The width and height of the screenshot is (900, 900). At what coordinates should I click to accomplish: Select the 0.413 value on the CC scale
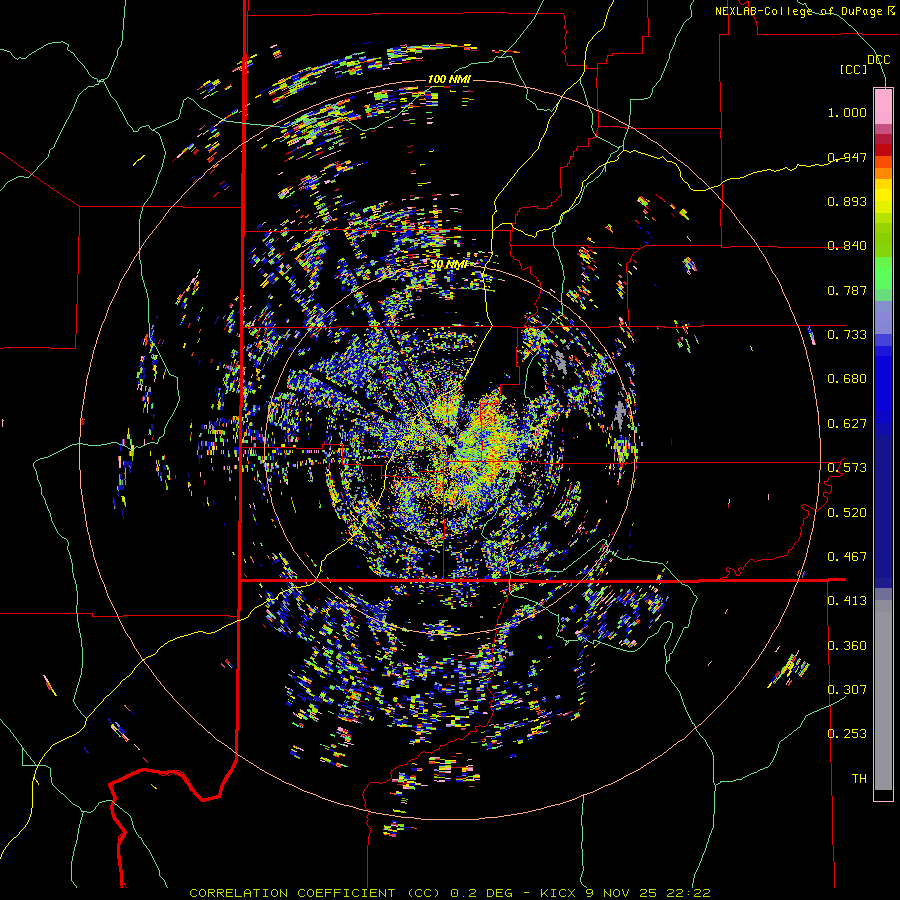pos(847,601)
